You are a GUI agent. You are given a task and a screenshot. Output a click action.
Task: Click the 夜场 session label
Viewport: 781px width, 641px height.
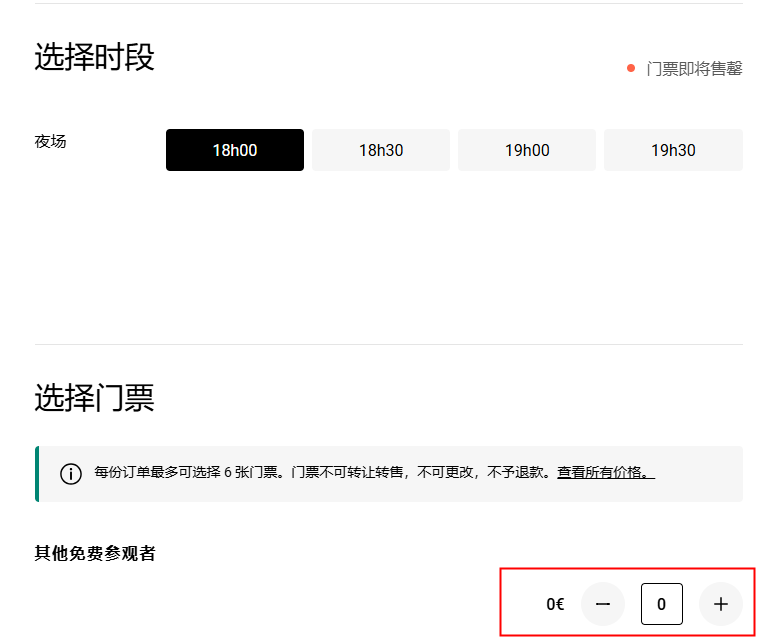point(50,141)
